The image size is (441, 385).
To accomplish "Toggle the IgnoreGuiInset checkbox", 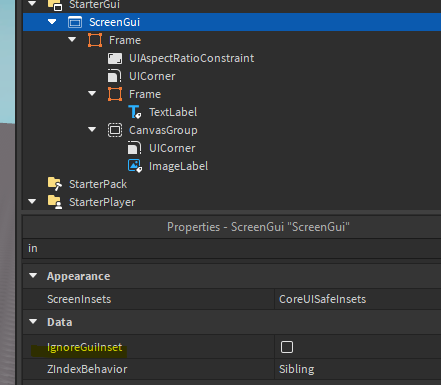I will pos(287,347).
